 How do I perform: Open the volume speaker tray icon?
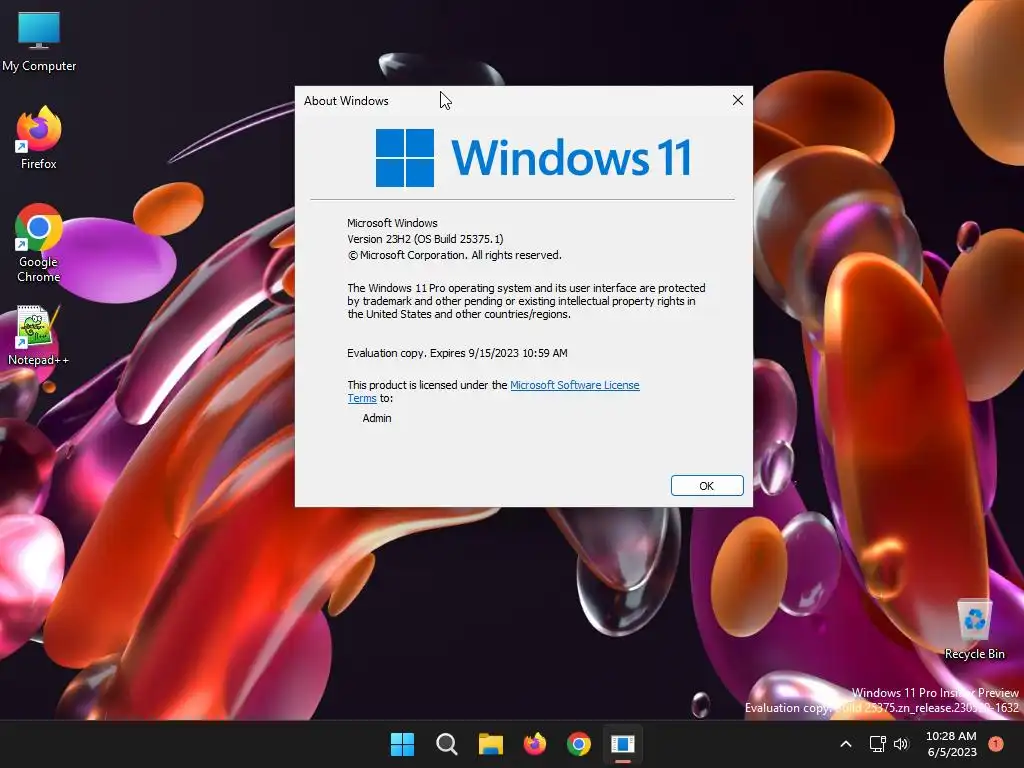click(x=901, y=744)
